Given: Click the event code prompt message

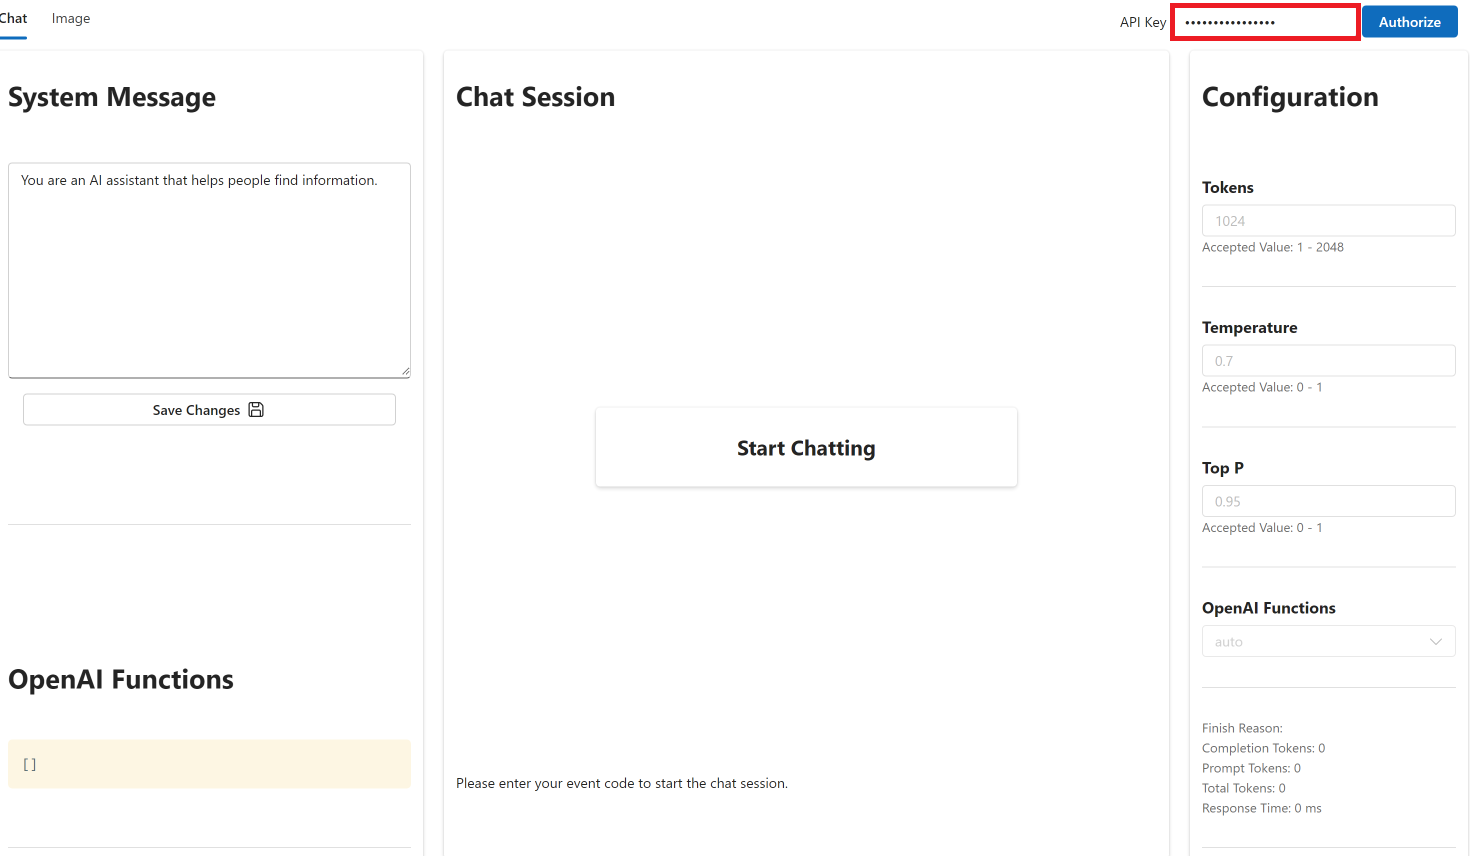Looking at the screenshot, I should click(x=622, y=783).
